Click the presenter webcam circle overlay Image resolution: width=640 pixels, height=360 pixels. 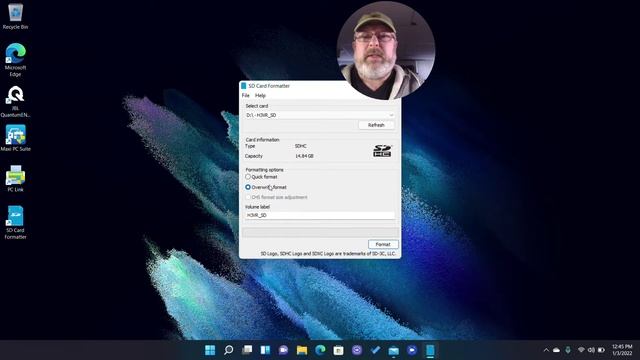[x=386, y=50]
